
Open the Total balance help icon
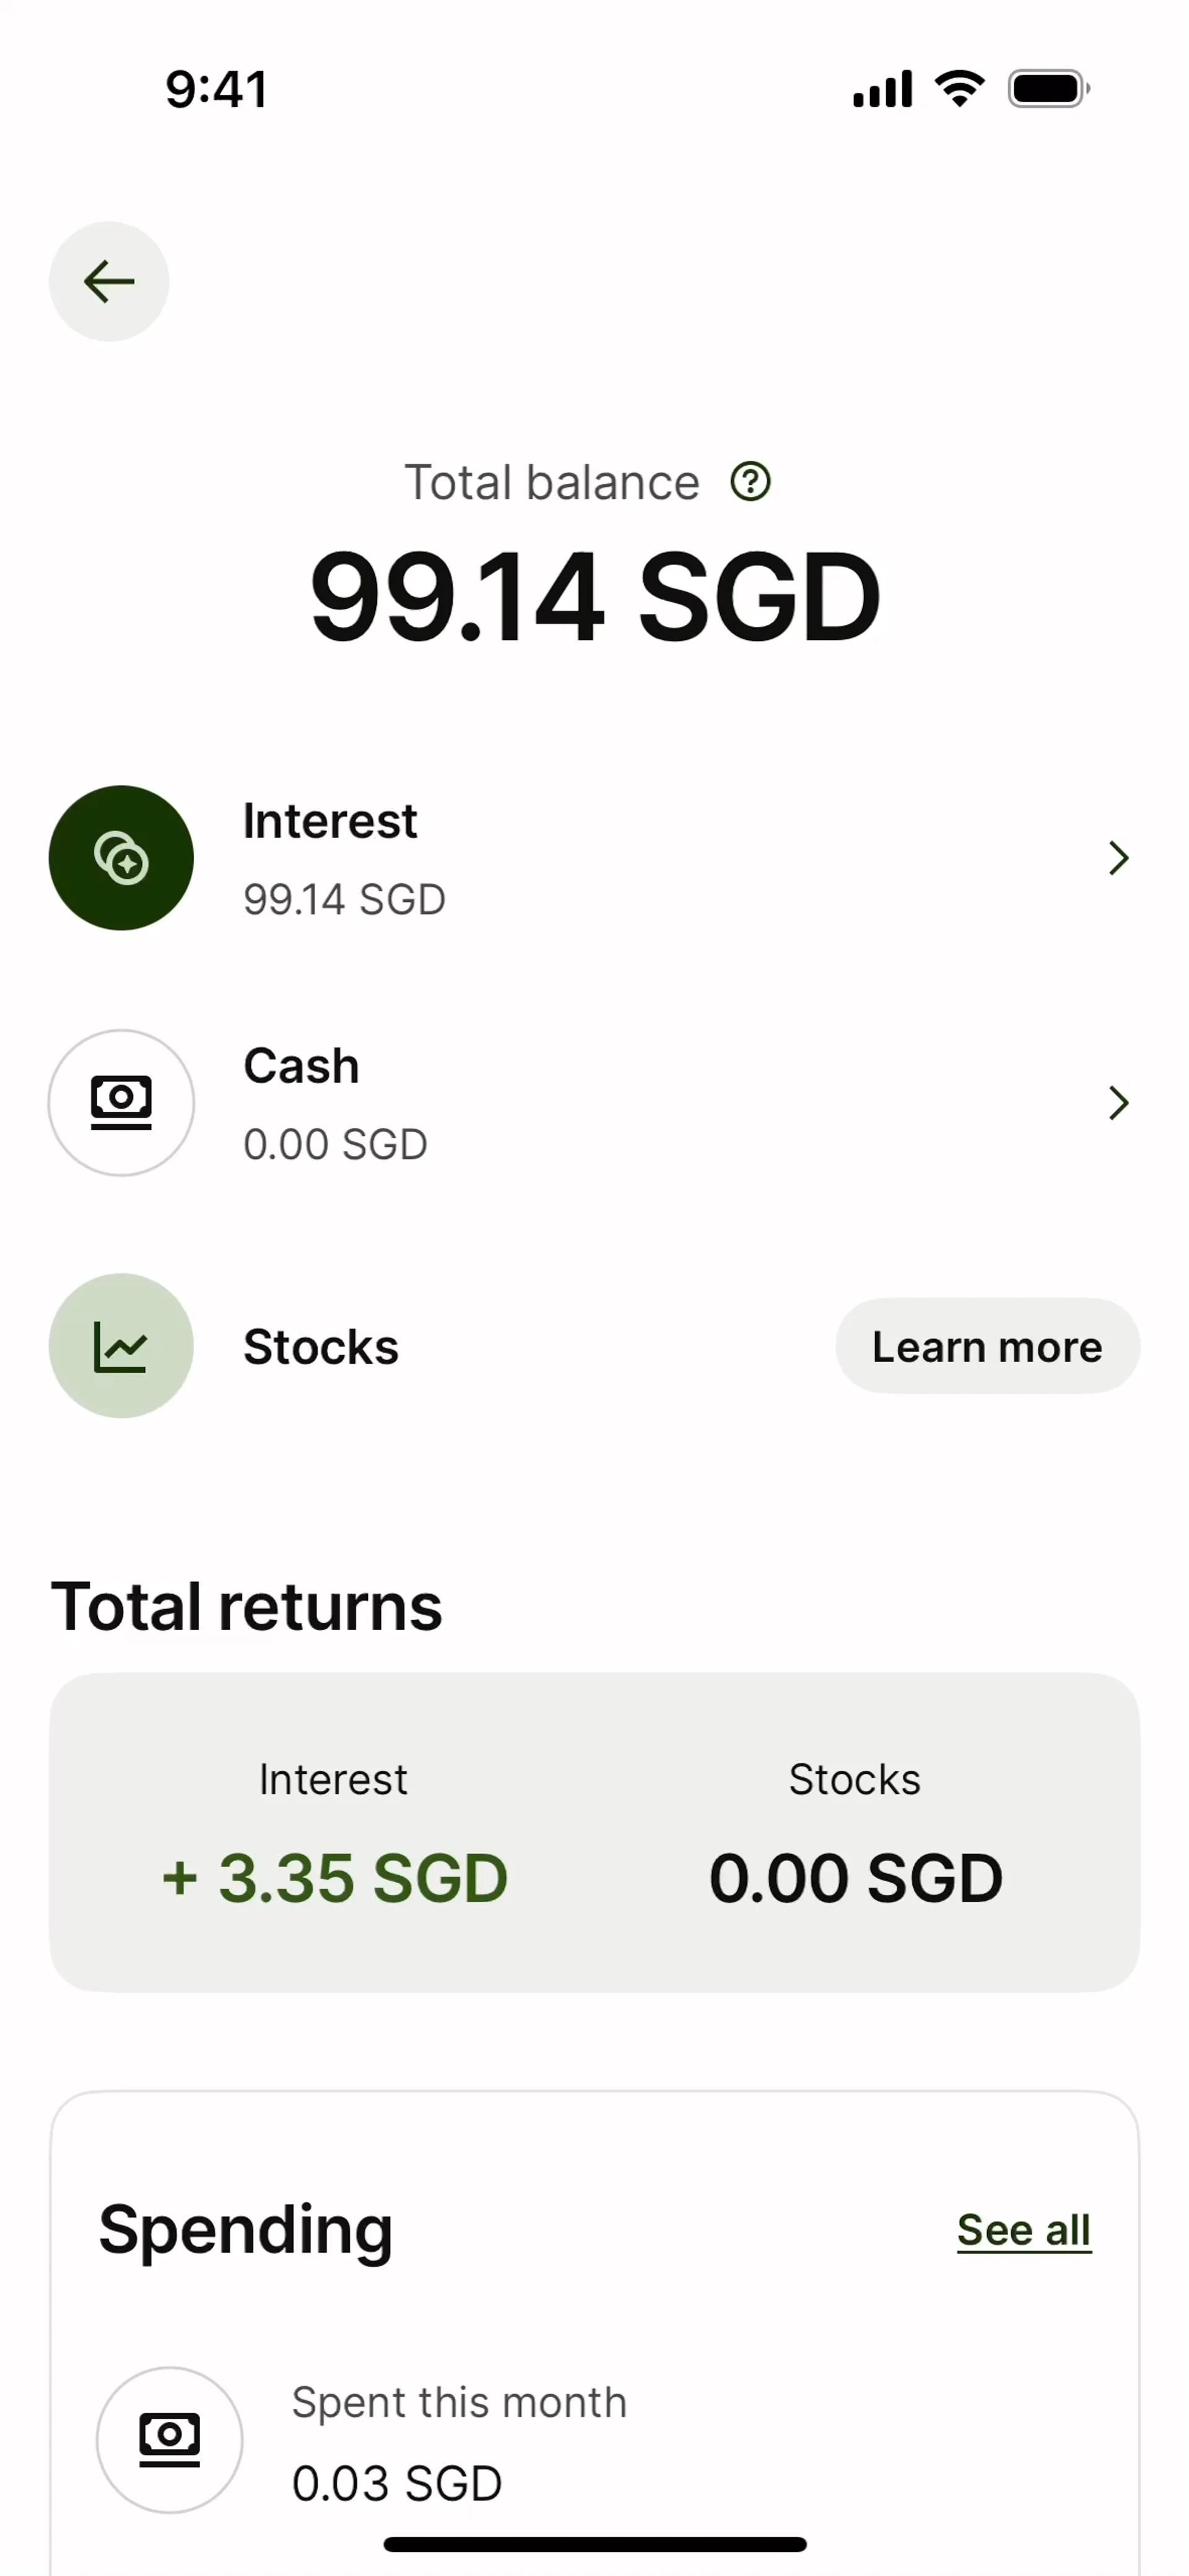(750, 482)
